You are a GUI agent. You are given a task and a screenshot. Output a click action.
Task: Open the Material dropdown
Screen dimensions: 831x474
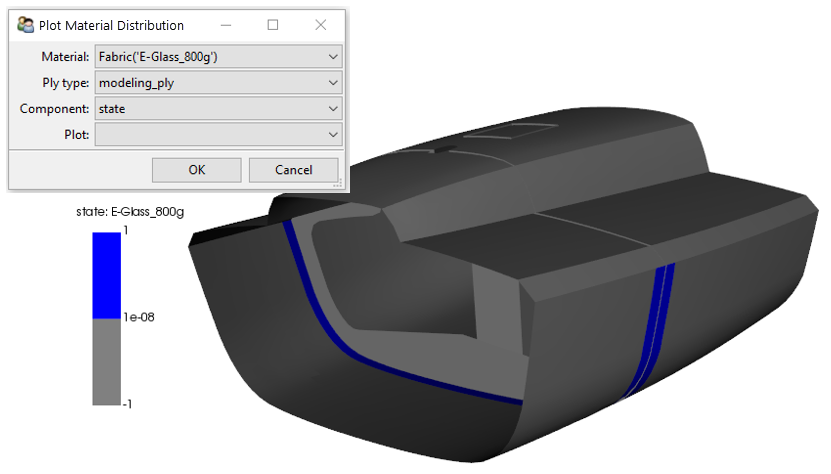(218, 57)
